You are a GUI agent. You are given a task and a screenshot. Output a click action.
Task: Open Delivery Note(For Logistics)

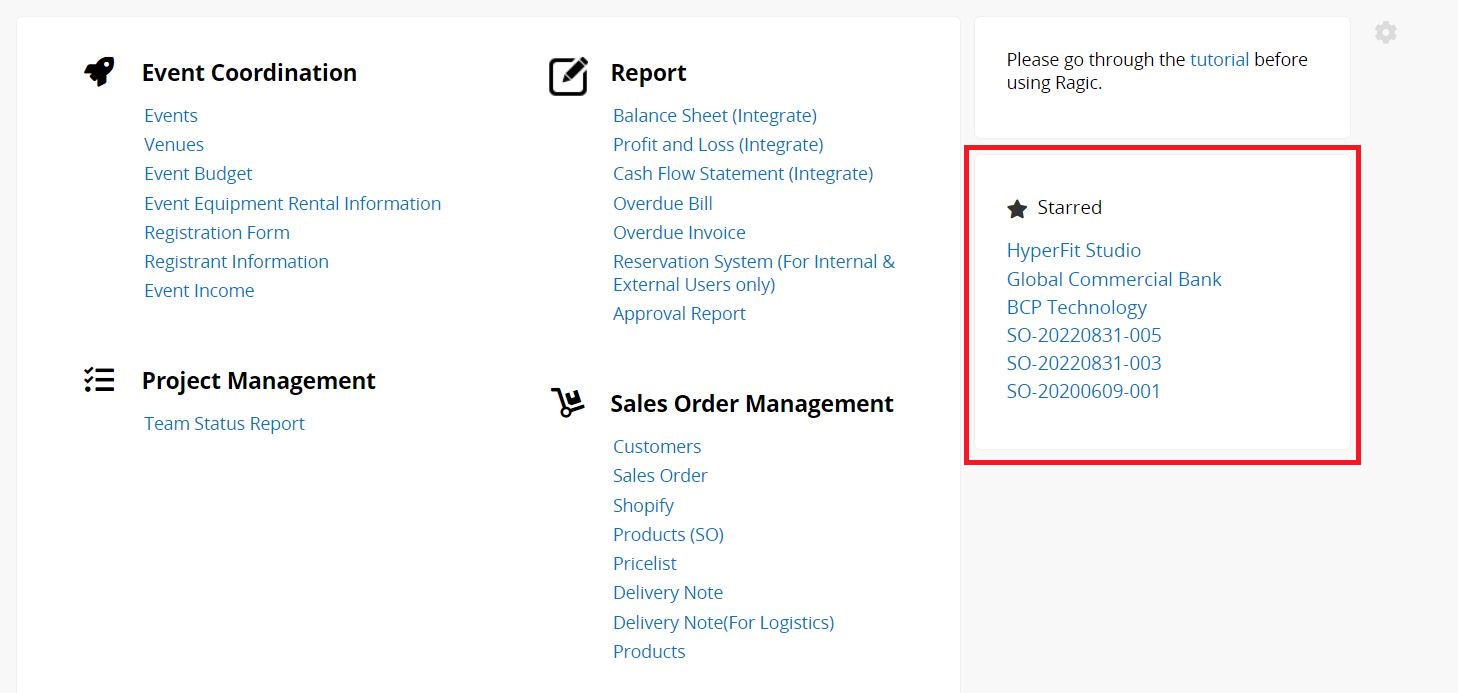pyautogui.click(x=723, y=623)
